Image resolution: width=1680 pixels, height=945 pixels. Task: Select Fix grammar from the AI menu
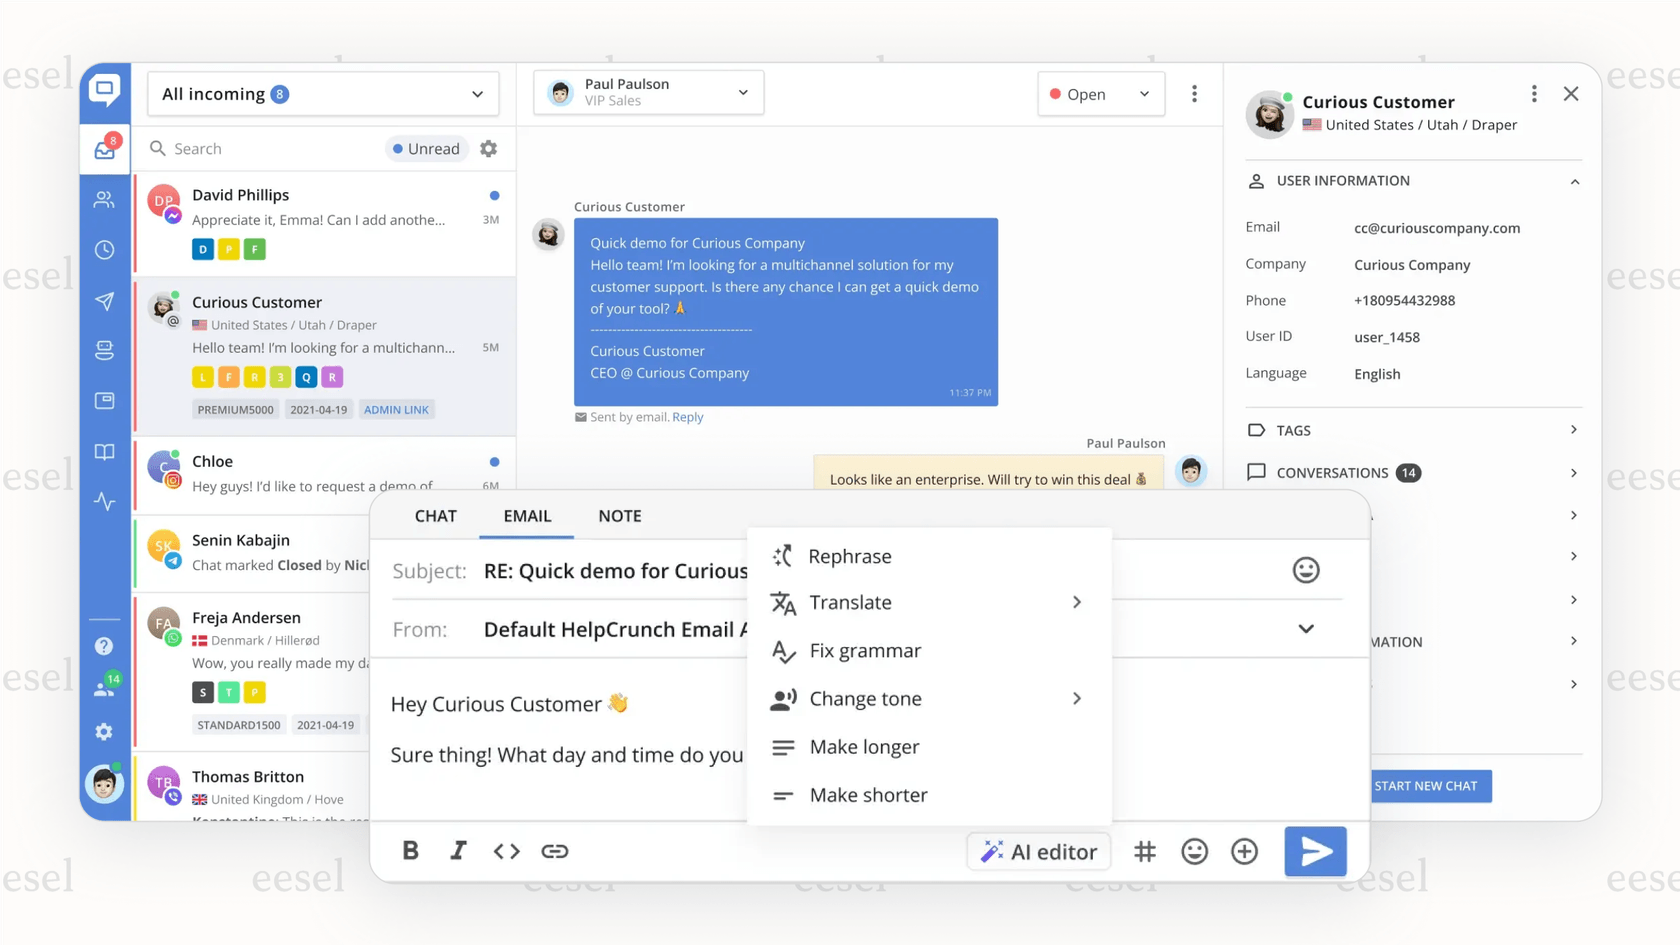(865, 650)
